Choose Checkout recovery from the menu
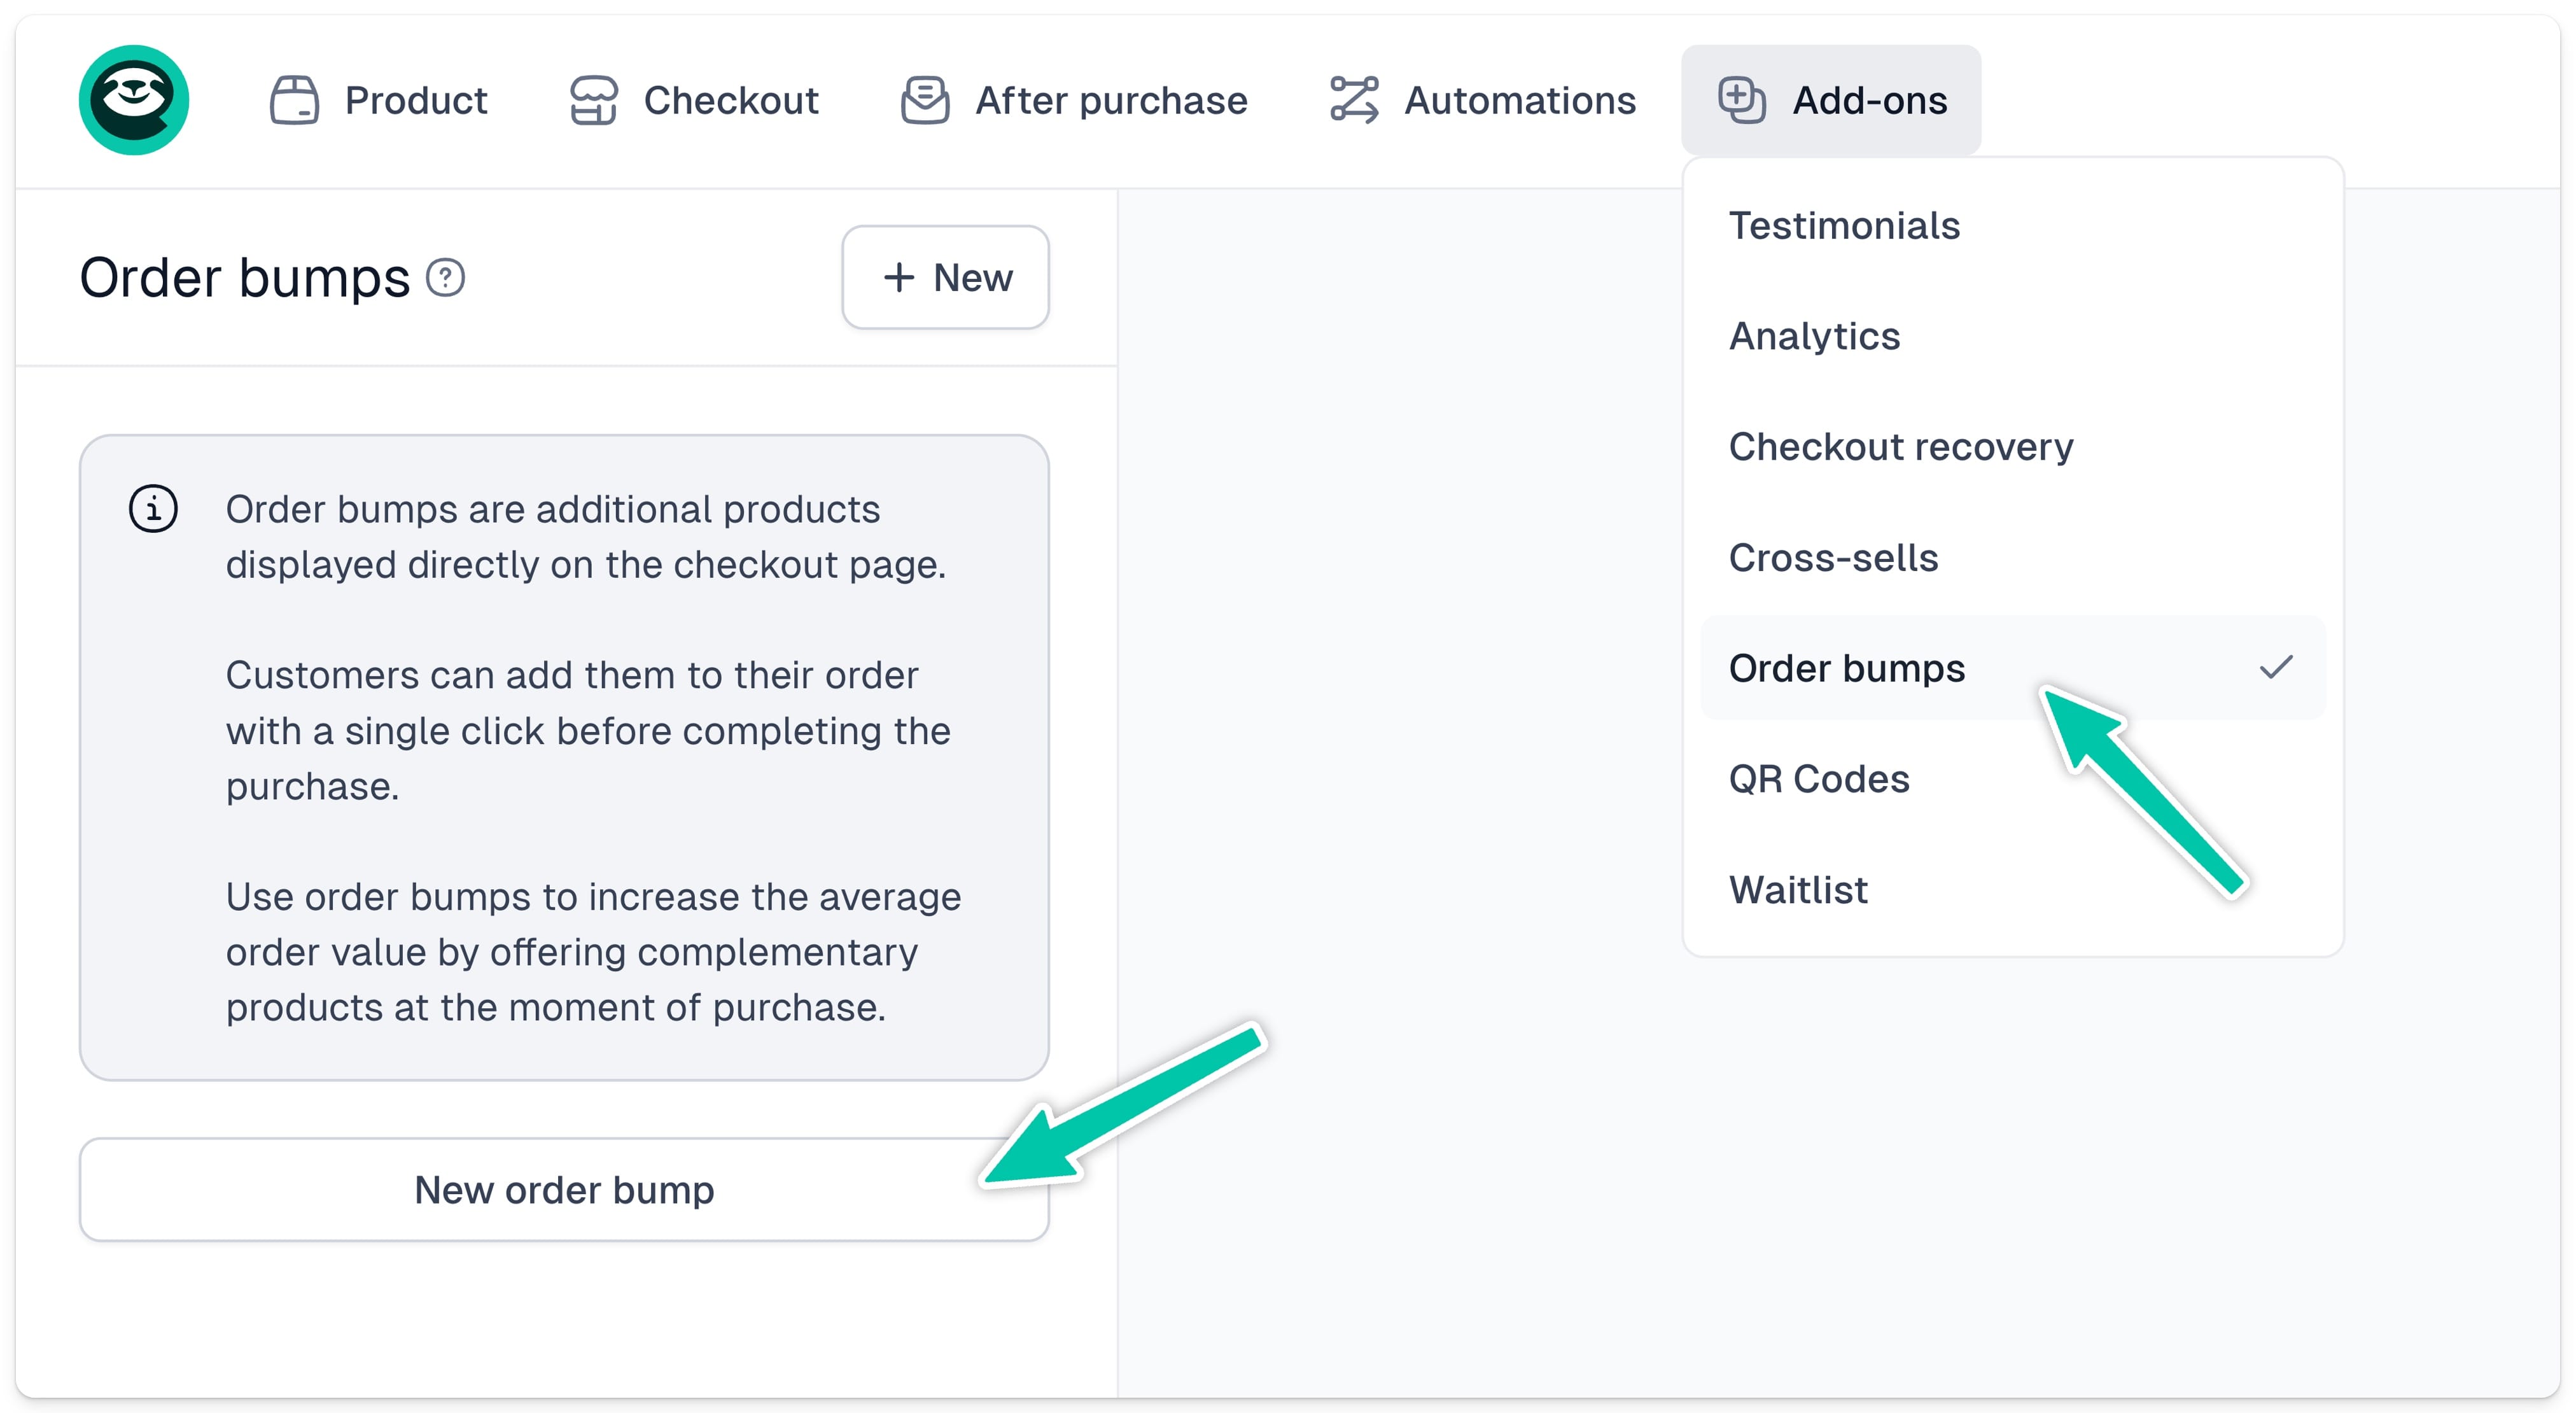2576x1413 pixels. pyautogui.click(x=1902, y=447)
